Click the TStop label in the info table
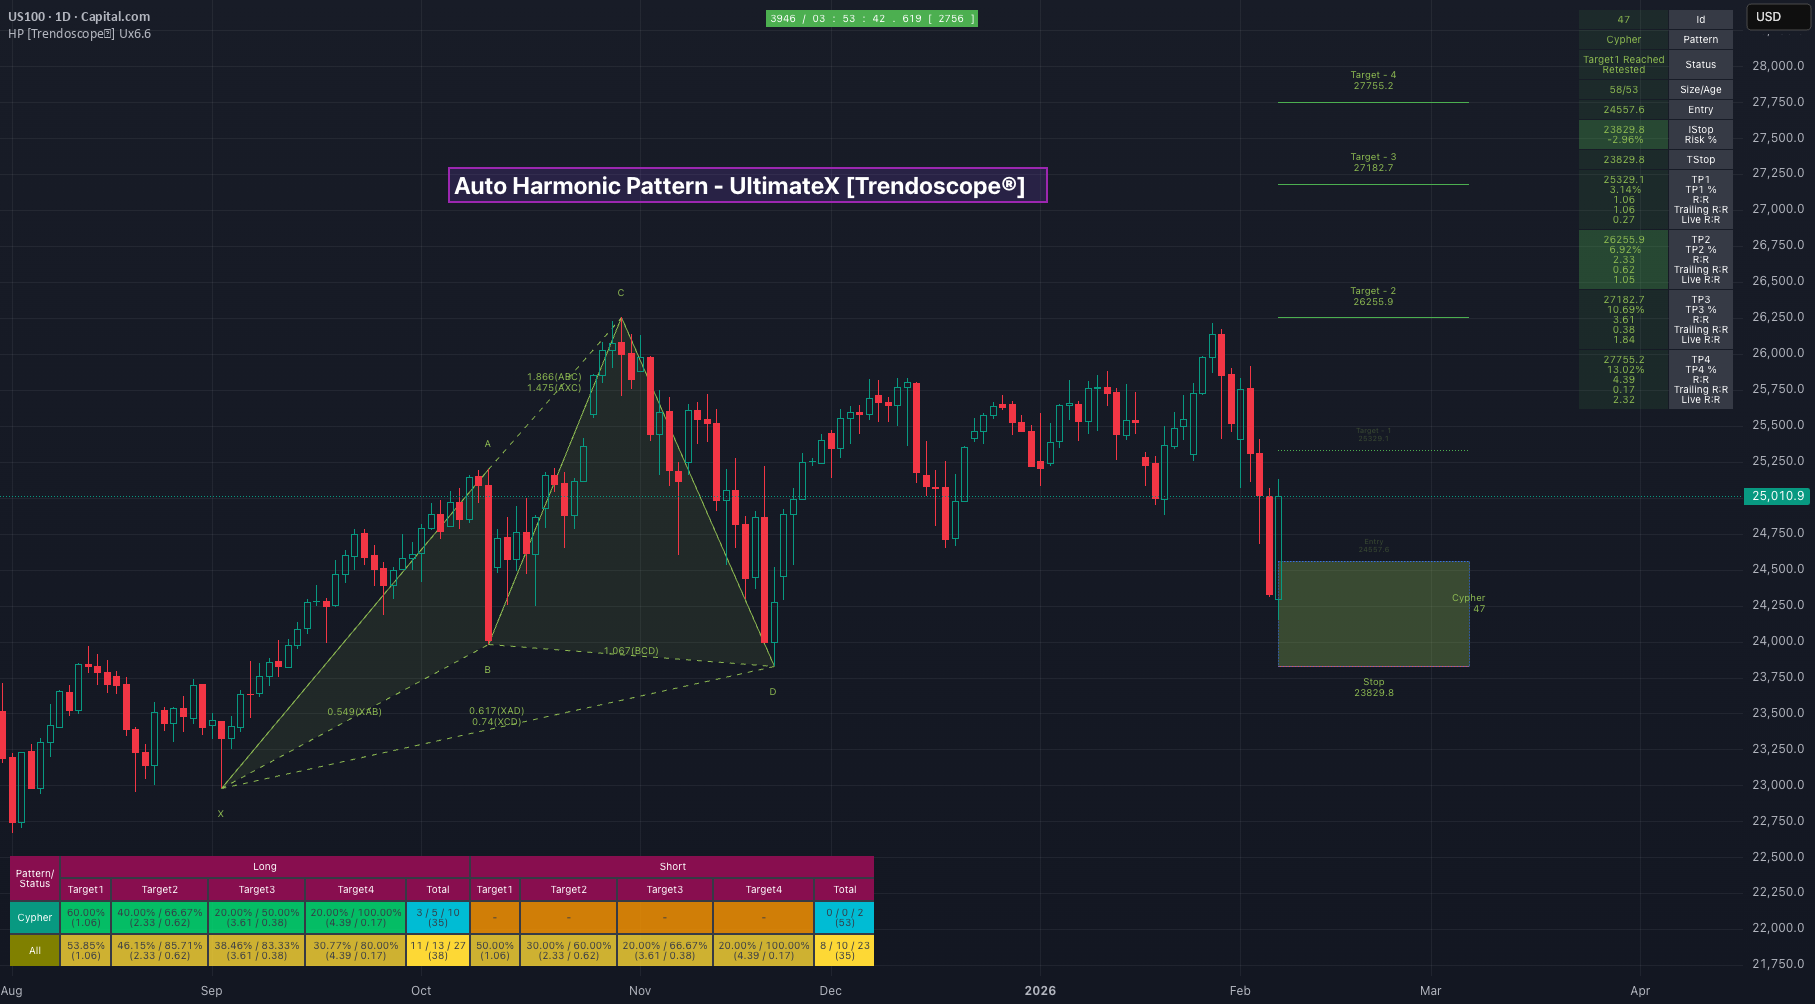 (1700, 160)
